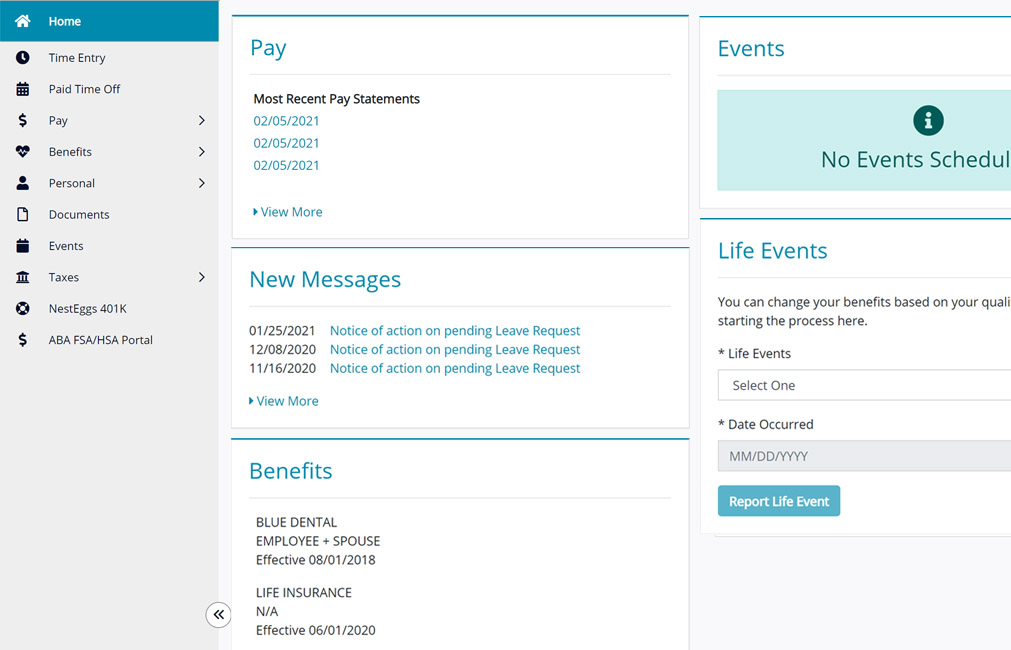This screenshot has height=650, width=1011.
Task: Click the Home house icon
Action: point(23,21)
